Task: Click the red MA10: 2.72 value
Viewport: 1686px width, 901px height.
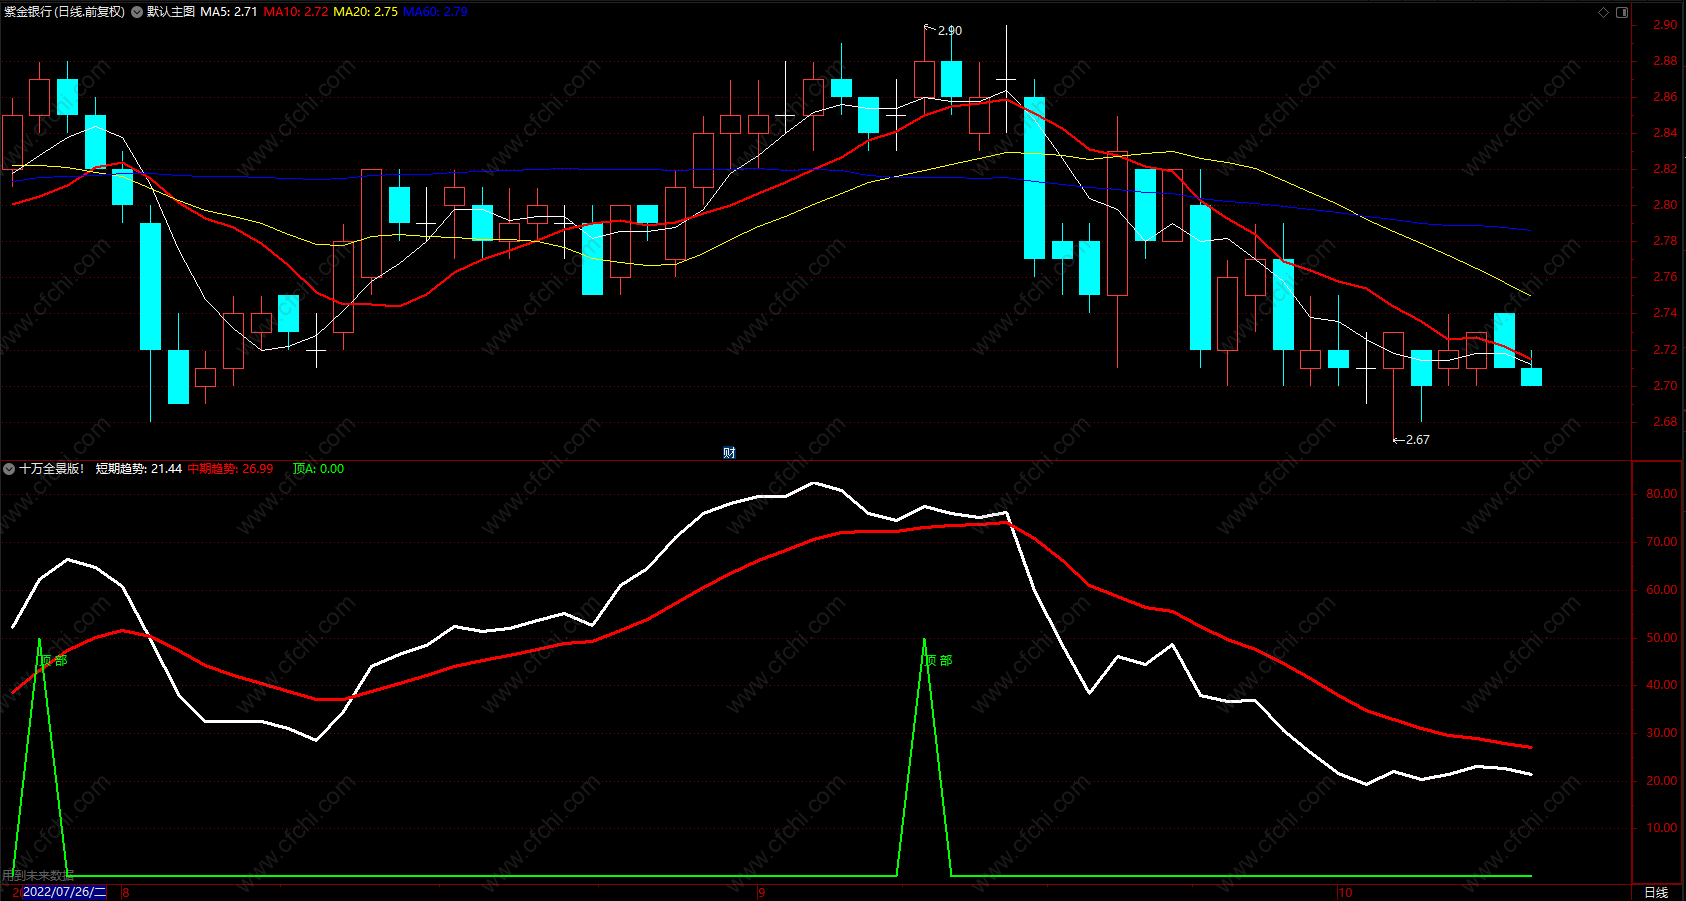Action: coord(296,12)
